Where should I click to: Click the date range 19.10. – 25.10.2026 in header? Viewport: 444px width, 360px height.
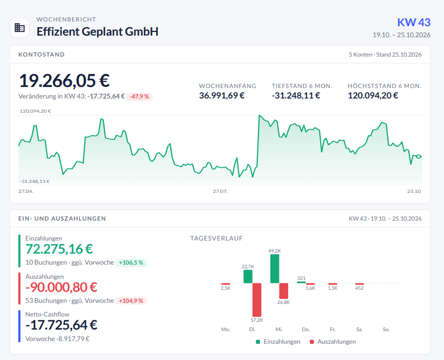click(401, 35)
